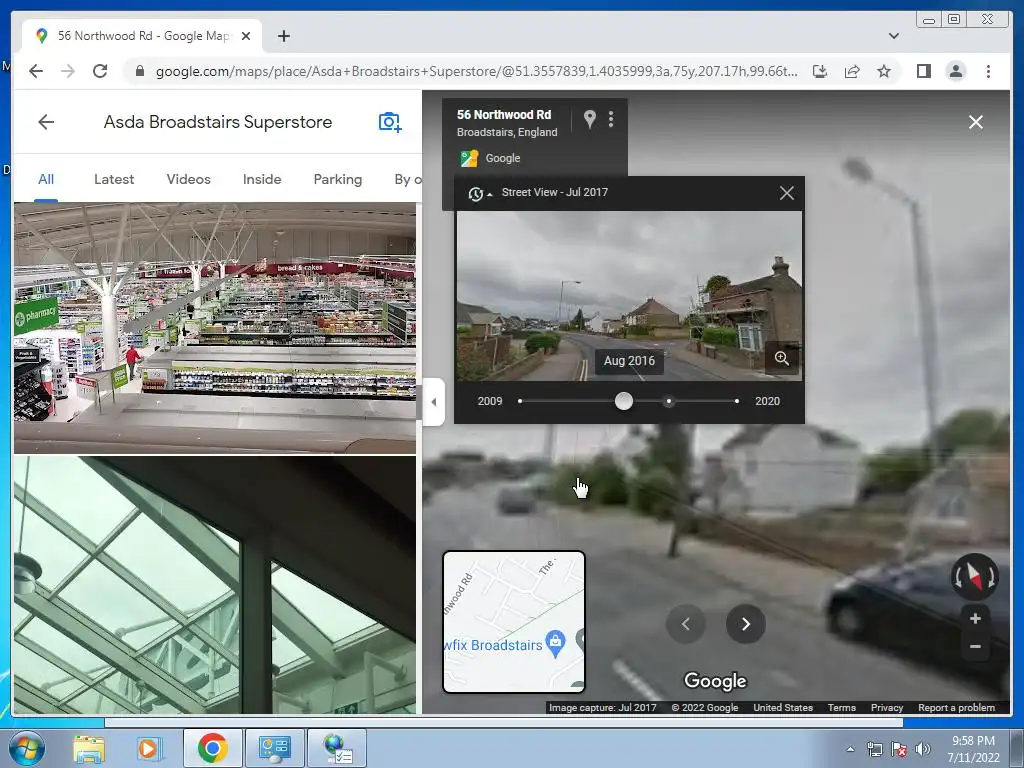Click the browser back arrow
The height and width of the screenshot is (768, 1024).
(x=36, y=71)
